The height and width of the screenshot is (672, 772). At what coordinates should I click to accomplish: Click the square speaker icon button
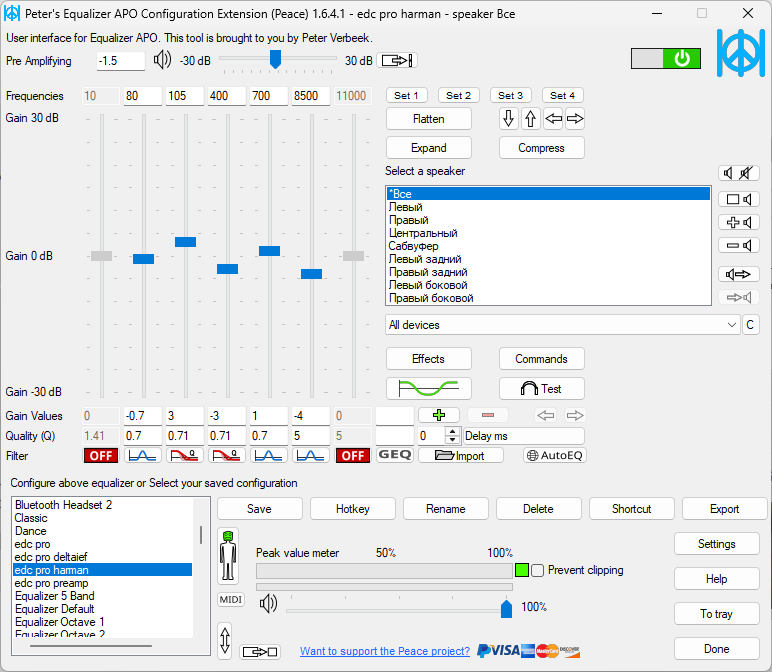[x=739, y=199]
